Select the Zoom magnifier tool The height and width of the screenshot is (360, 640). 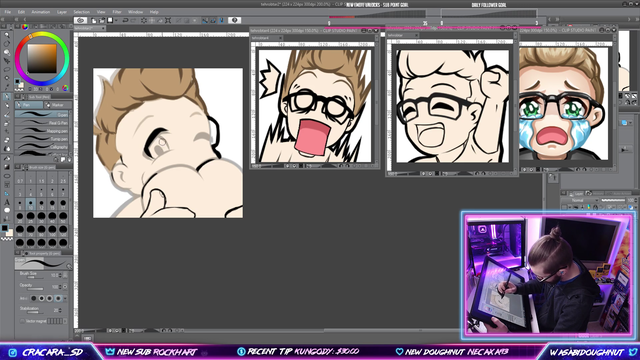coord(7,36)
